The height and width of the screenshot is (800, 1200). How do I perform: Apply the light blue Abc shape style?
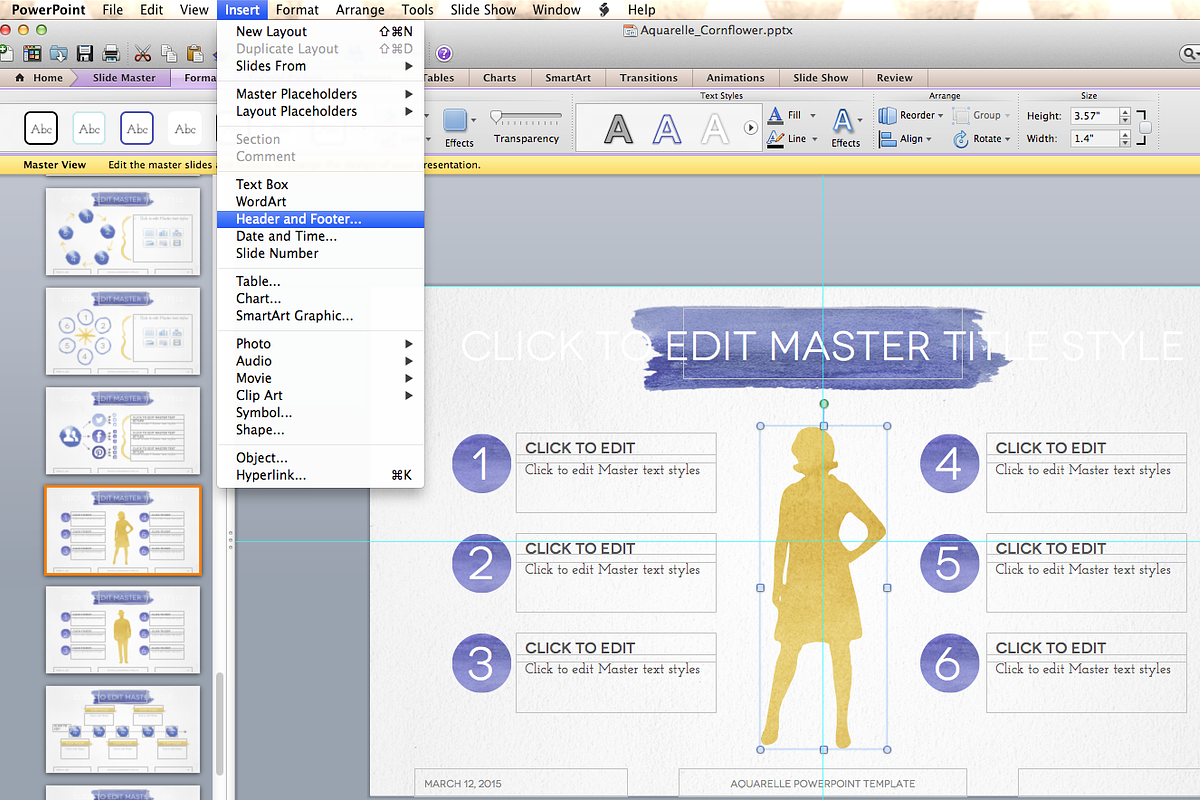[89, 128]
